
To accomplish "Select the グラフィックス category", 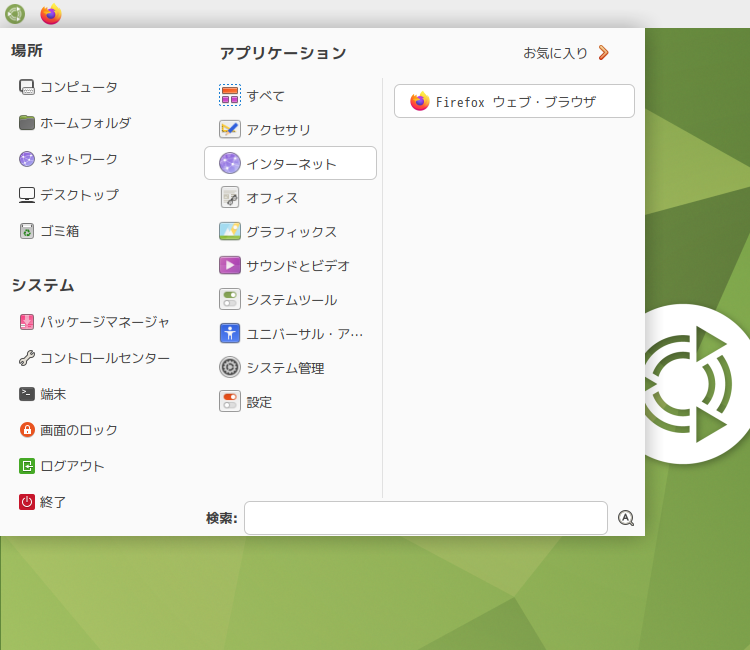I will pyautogui.click(x=290, y=231).
